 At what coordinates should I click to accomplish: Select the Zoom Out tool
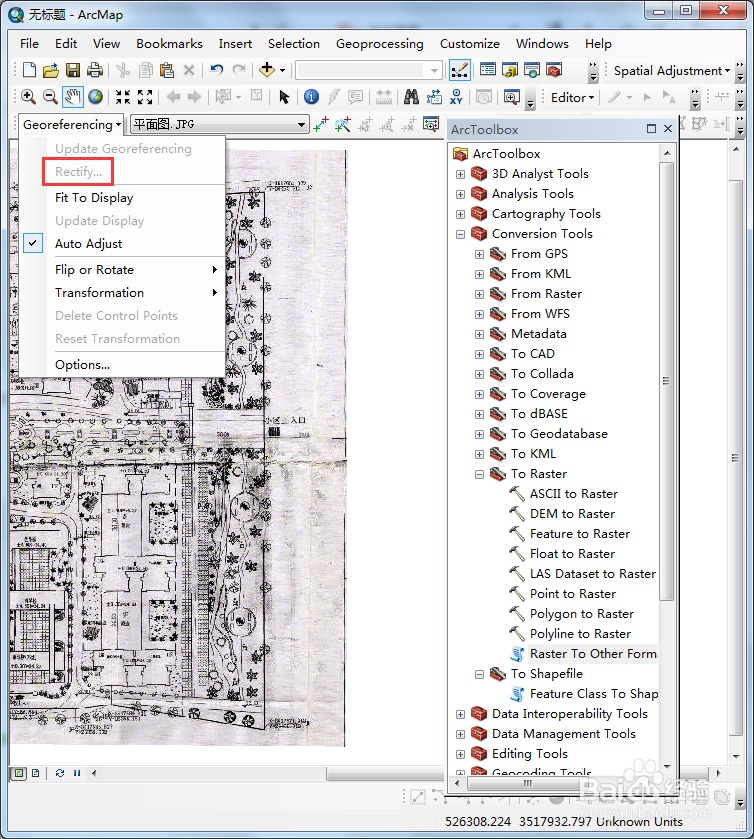(x=50, y=97)
